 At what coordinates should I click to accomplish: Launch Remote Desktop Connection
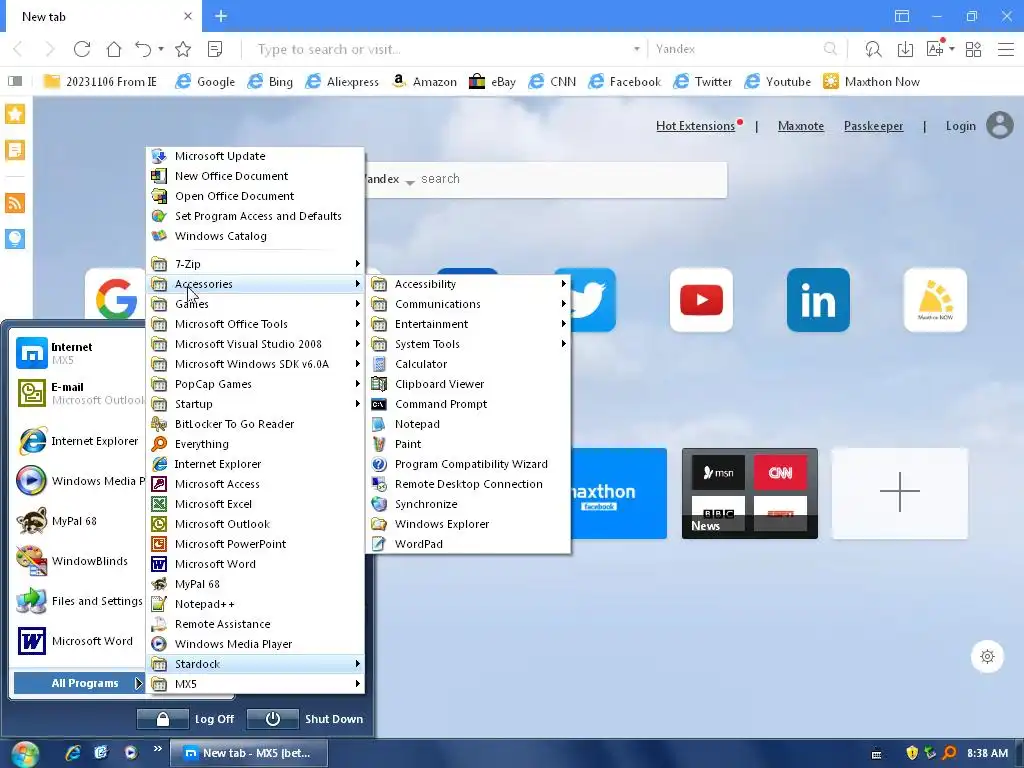pos(468,484)
